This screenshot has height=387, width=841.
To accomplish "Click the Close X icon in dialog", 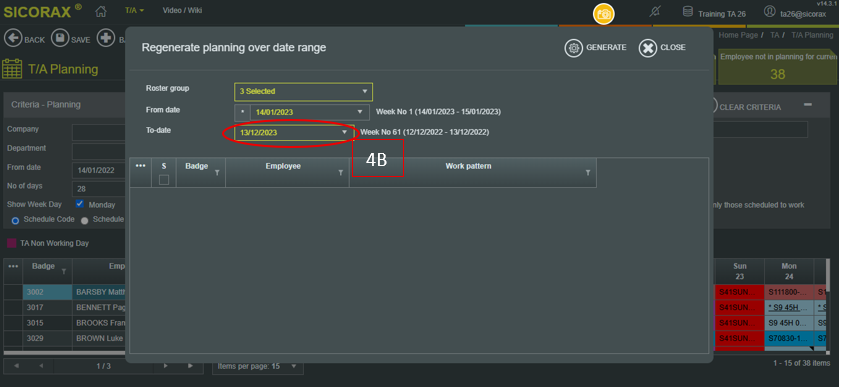I will pyautogui.click(x=648, y=48).
